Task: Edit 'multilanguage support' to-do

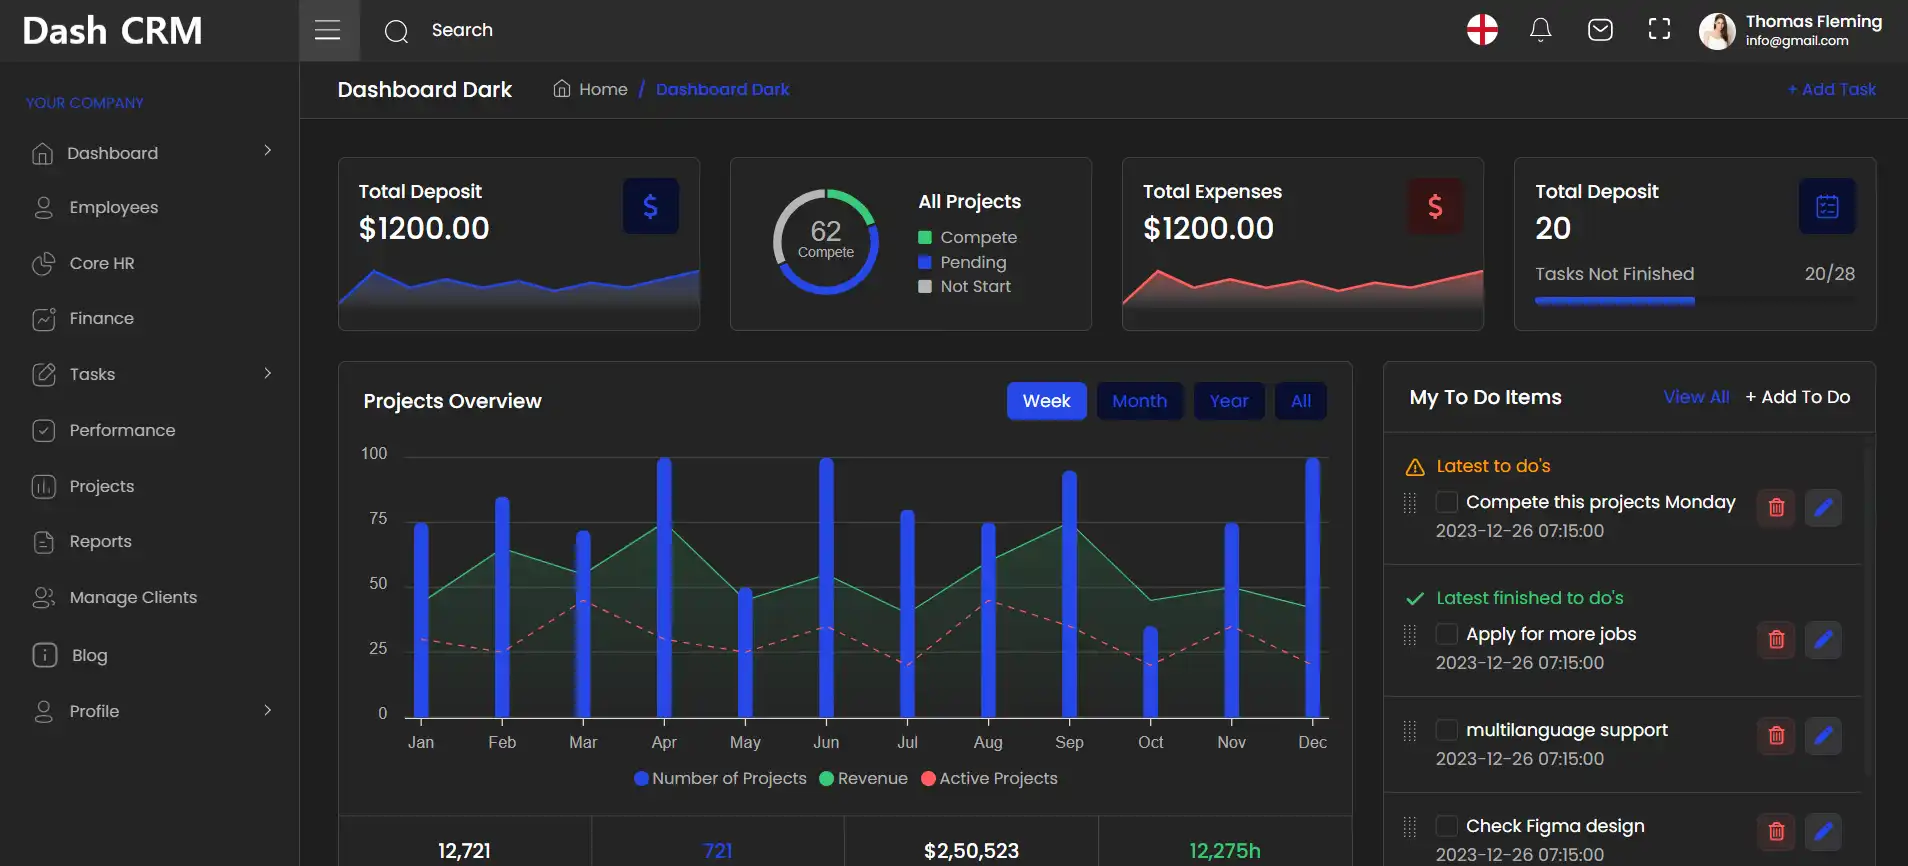Action: (x=1824, y=735)
